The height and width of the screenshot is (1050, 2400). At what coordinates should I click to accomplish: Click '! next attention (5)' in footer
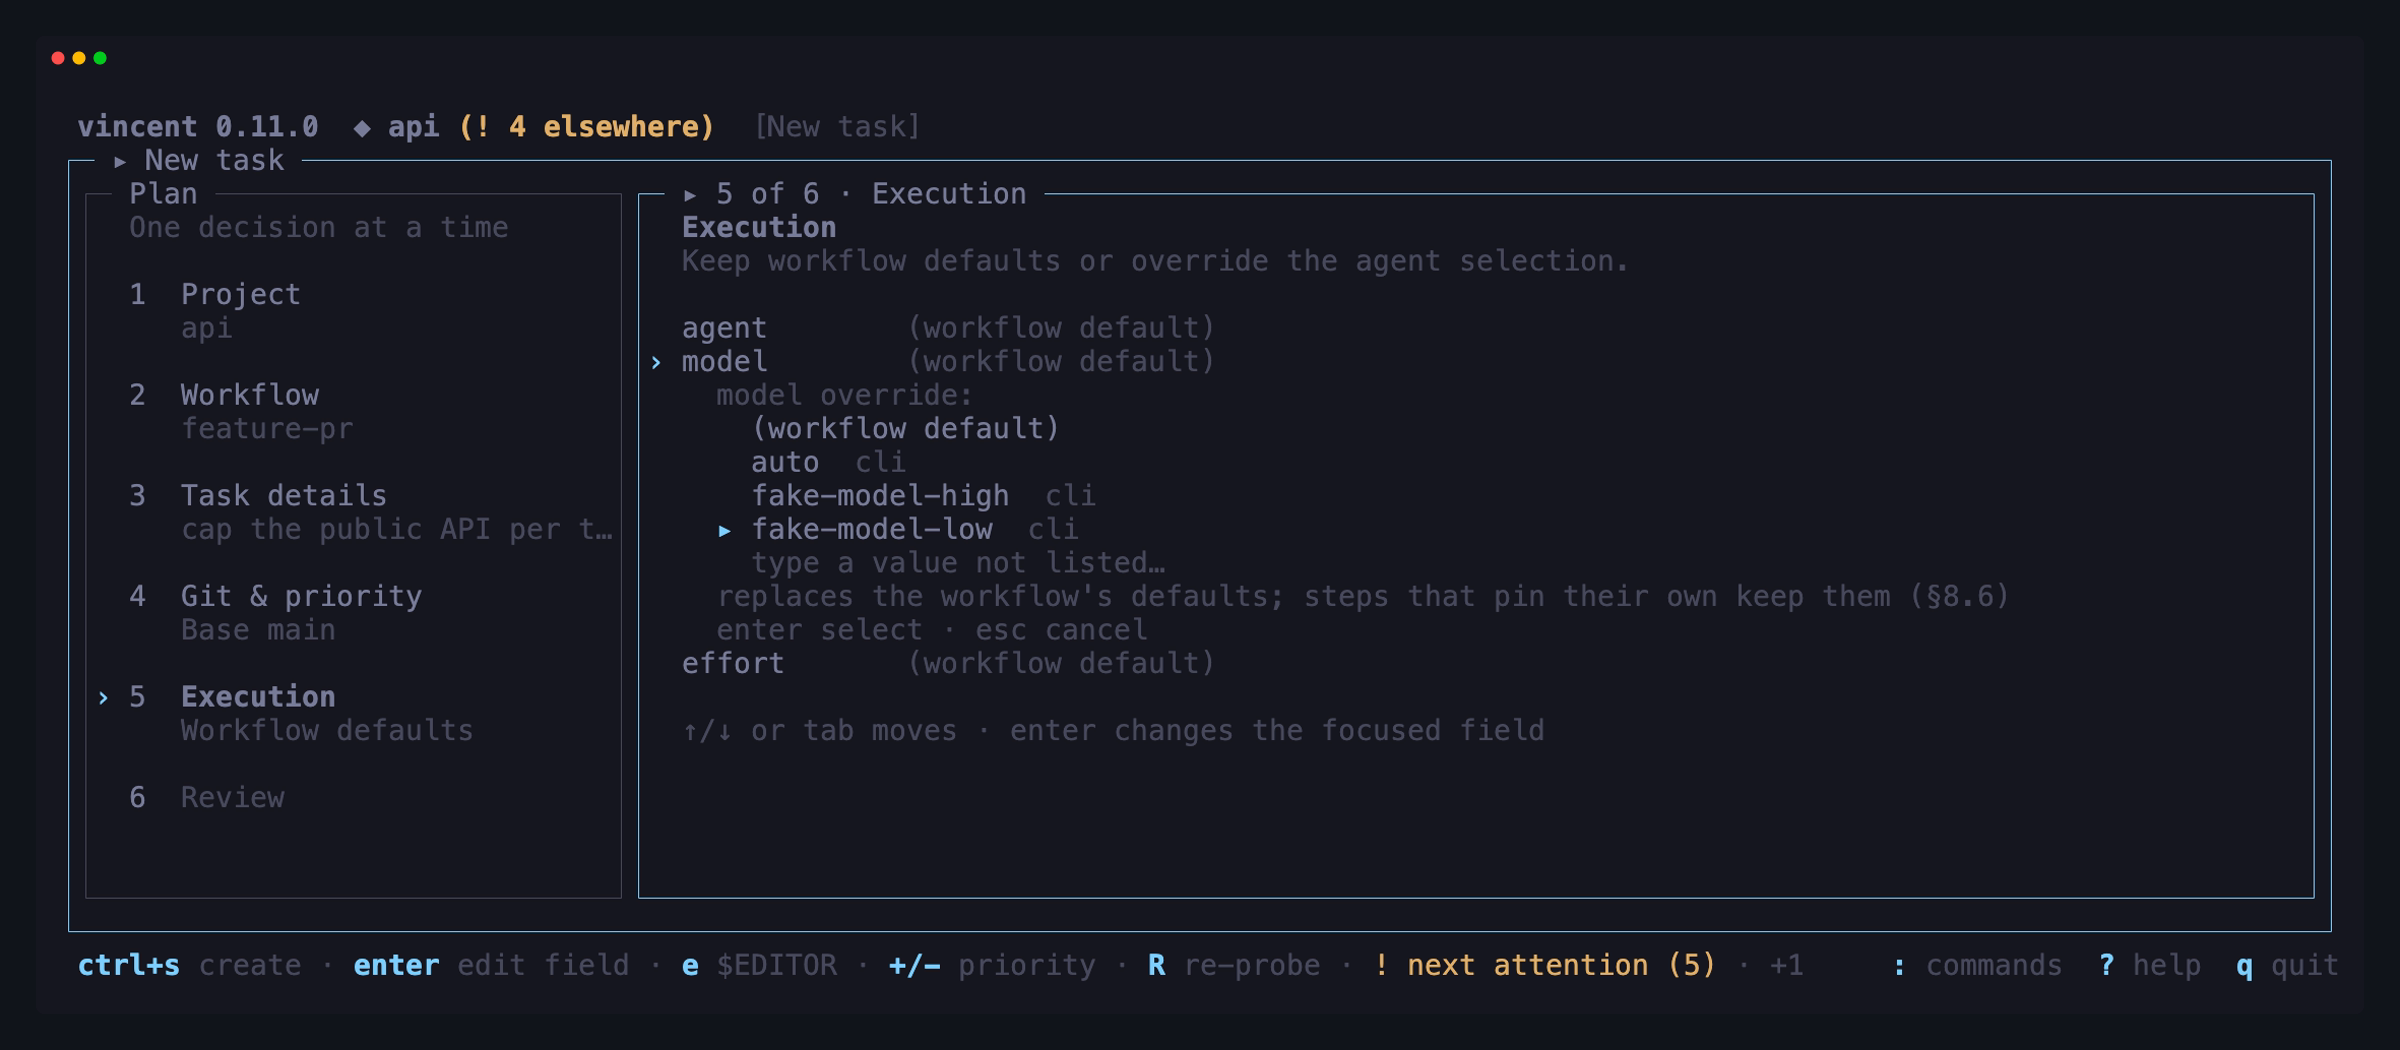pos(1545,965)
